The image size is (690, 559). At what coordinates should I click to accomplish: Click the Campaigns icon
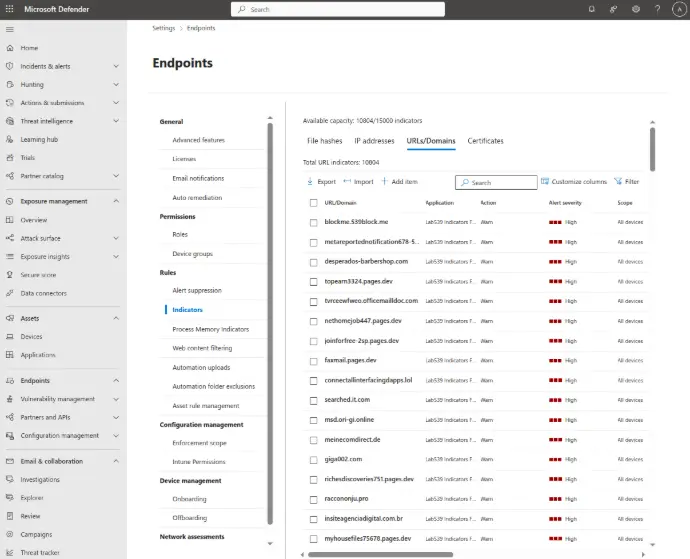coord(10,534)
